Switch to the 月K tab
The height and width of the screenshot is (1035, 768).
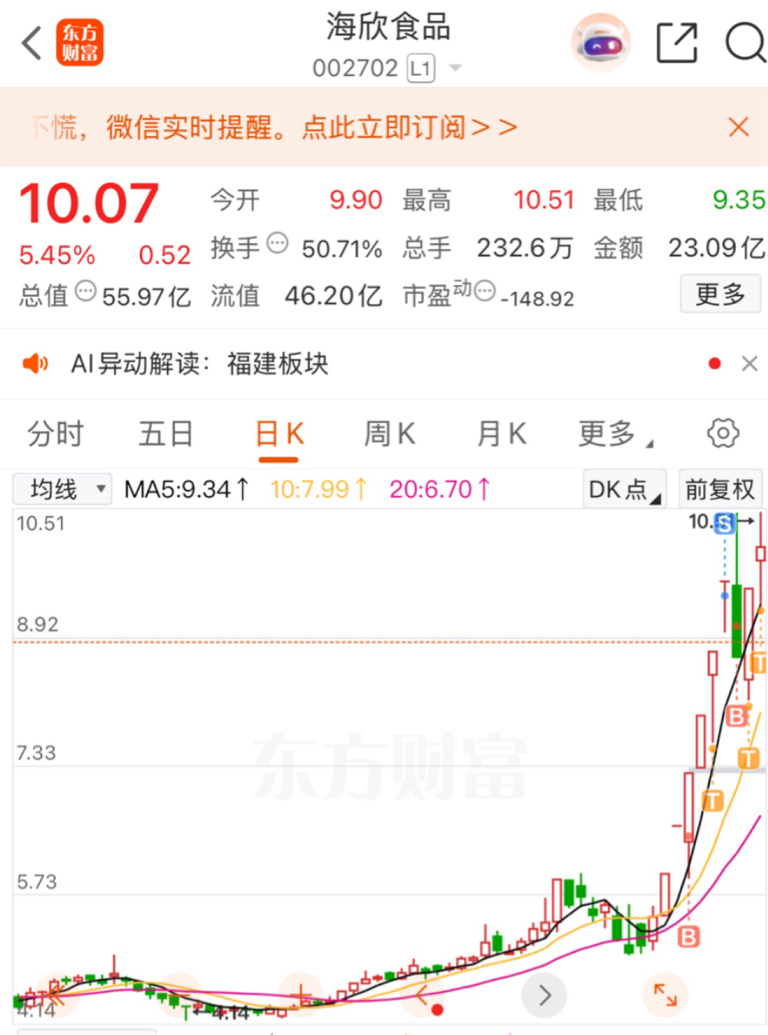point(501,434)
